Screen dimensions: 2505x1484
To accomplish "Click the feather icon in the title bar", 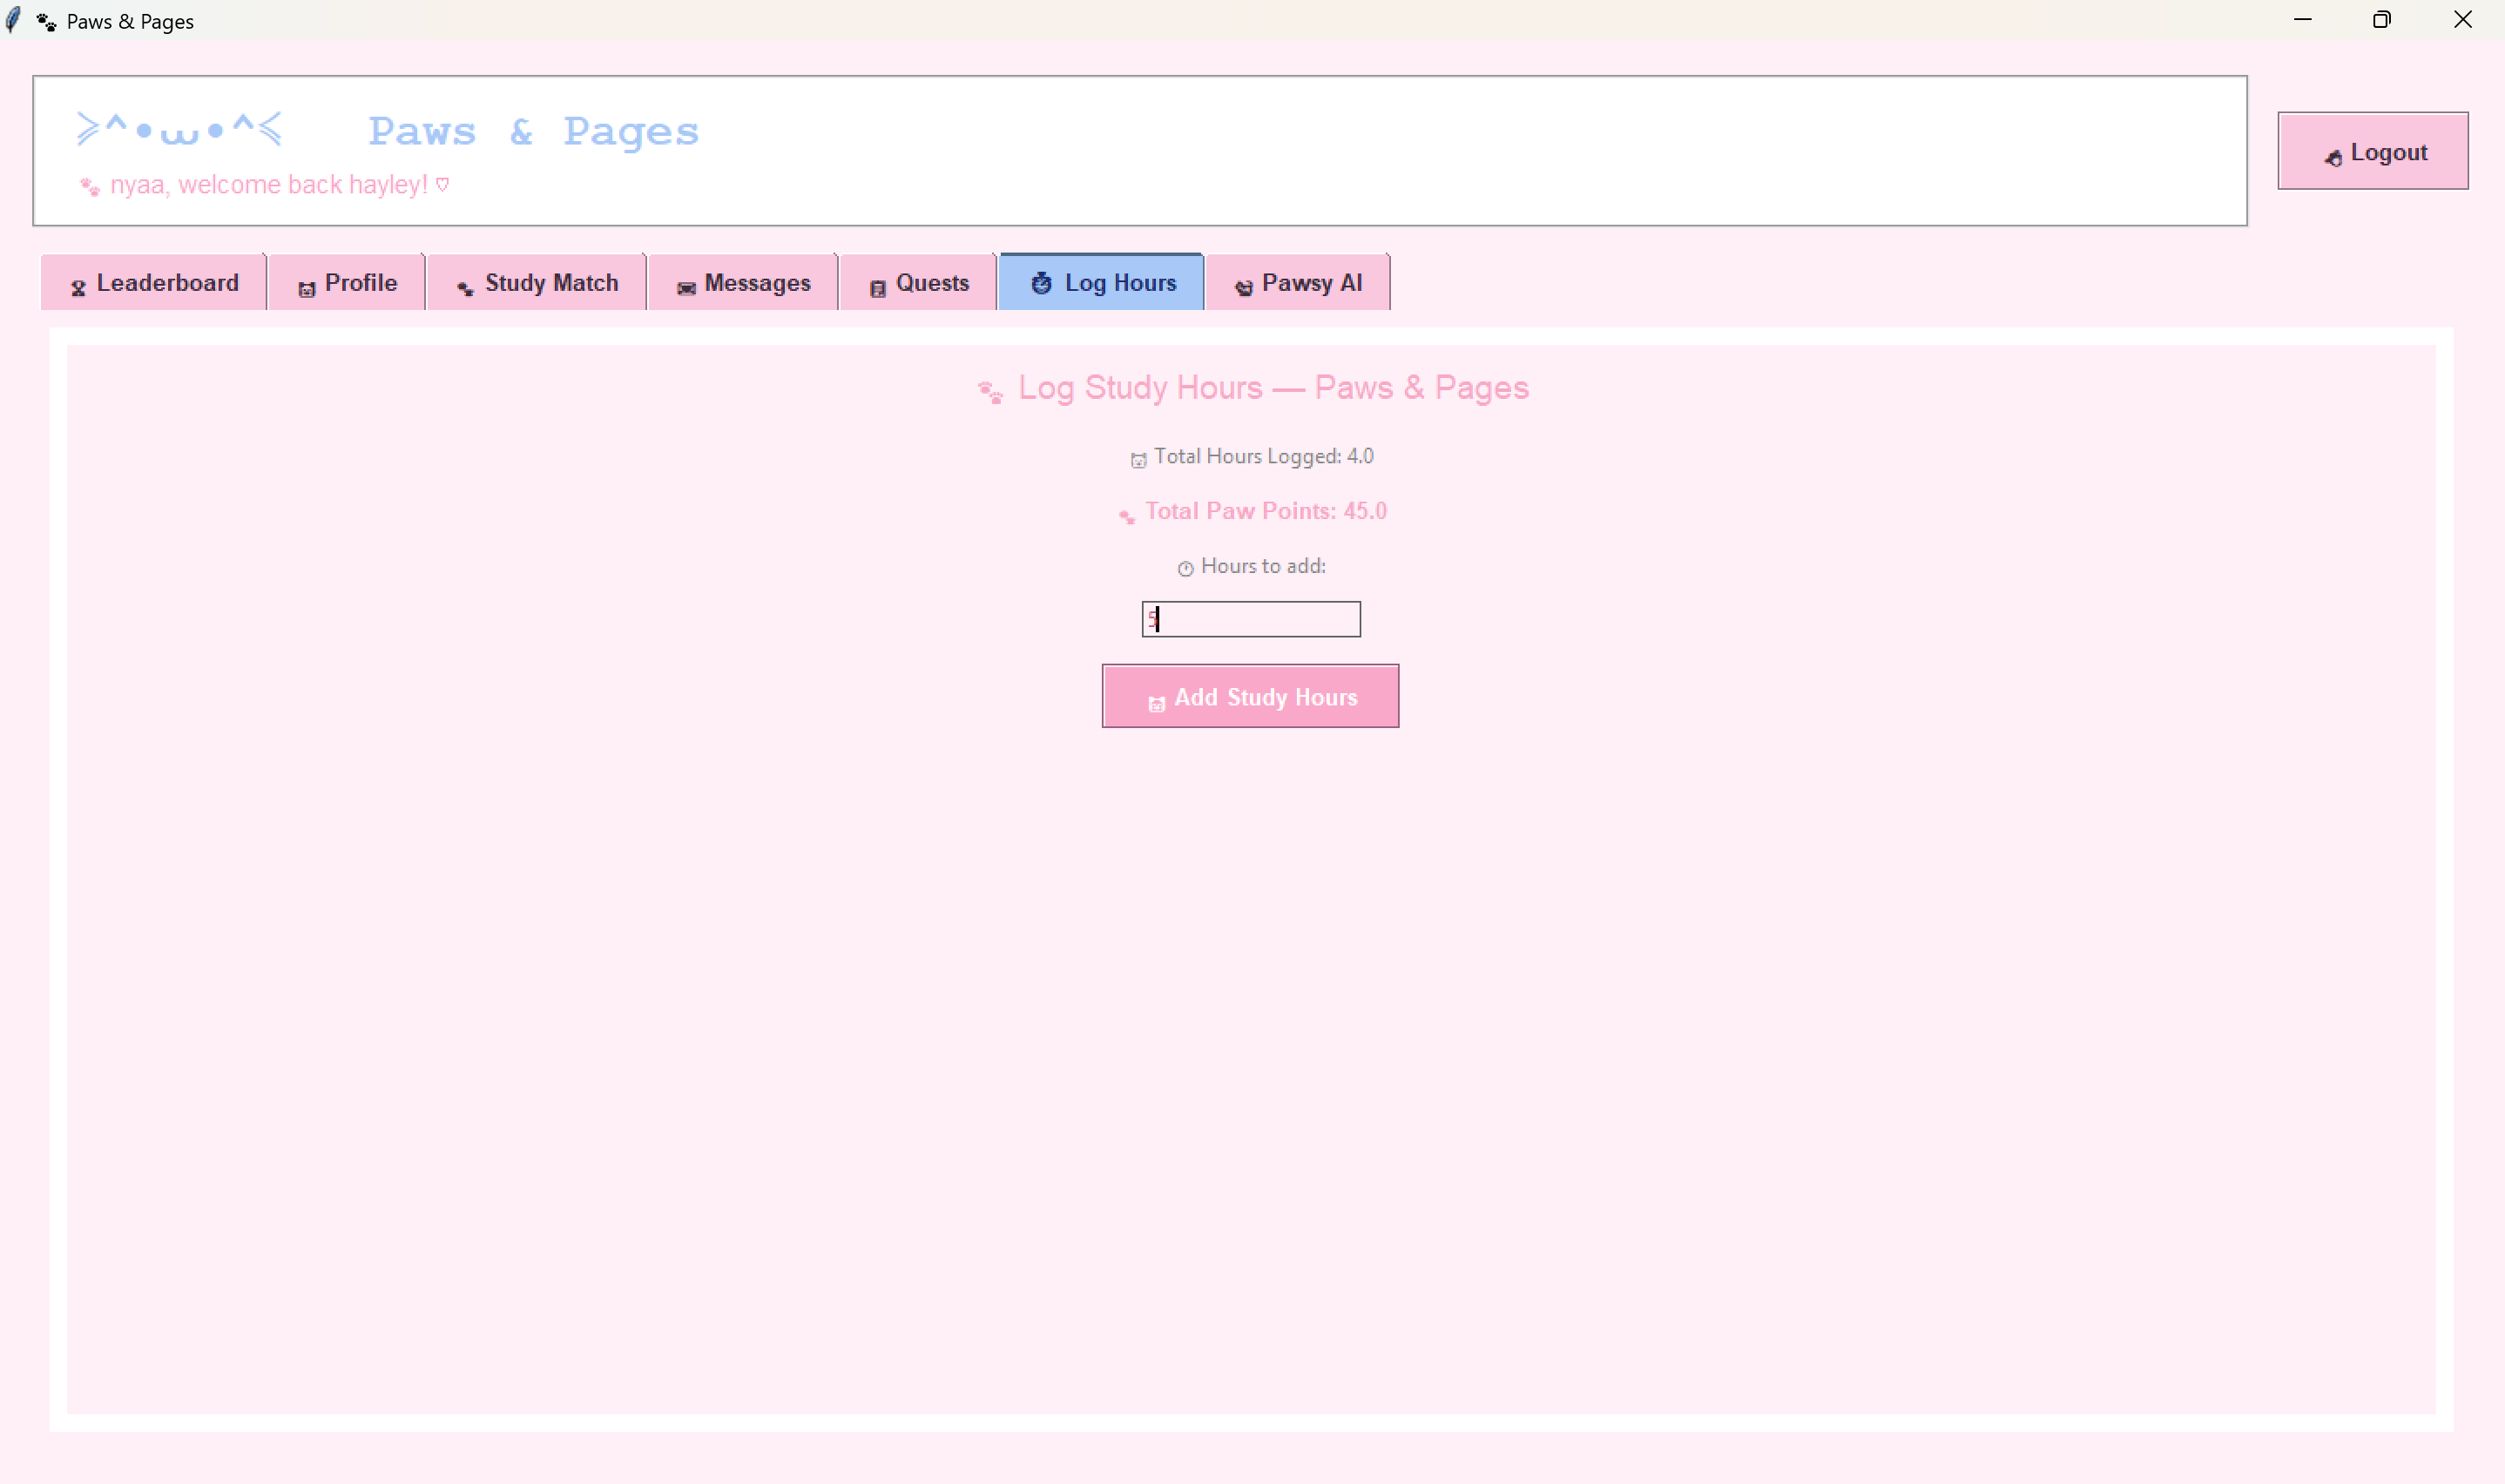I will coord(14,20).
